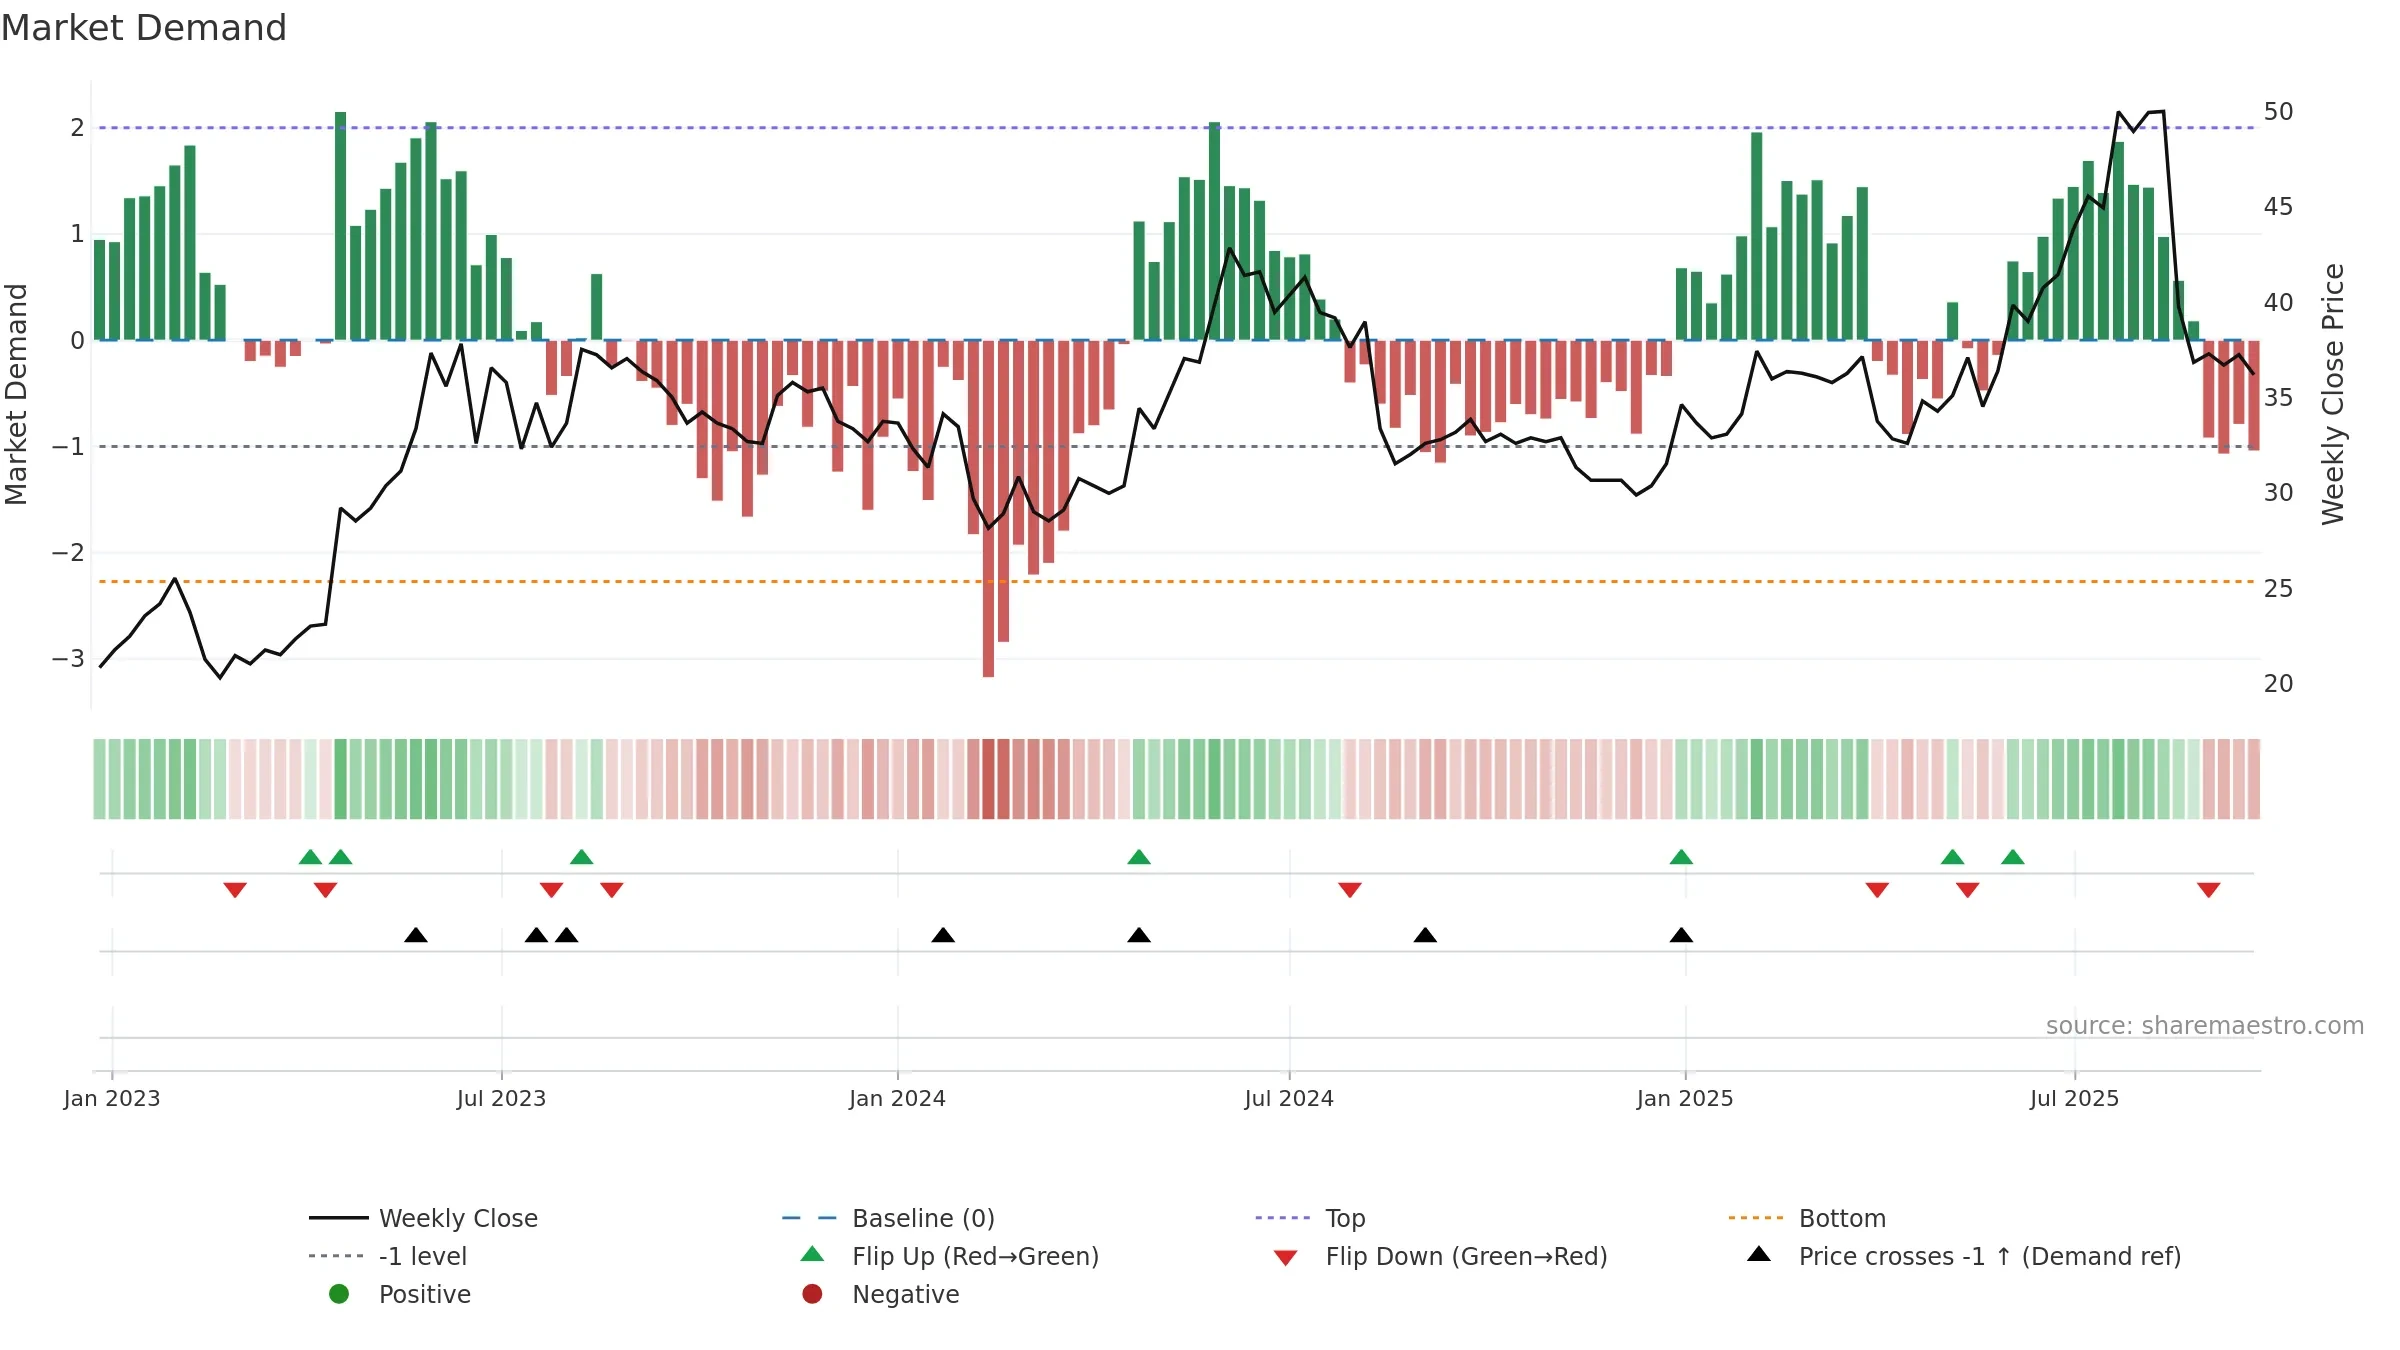Click the Weekly Close Price axis title
This screenshot has height=1350, width=2400.
(x=2333, y=394)
